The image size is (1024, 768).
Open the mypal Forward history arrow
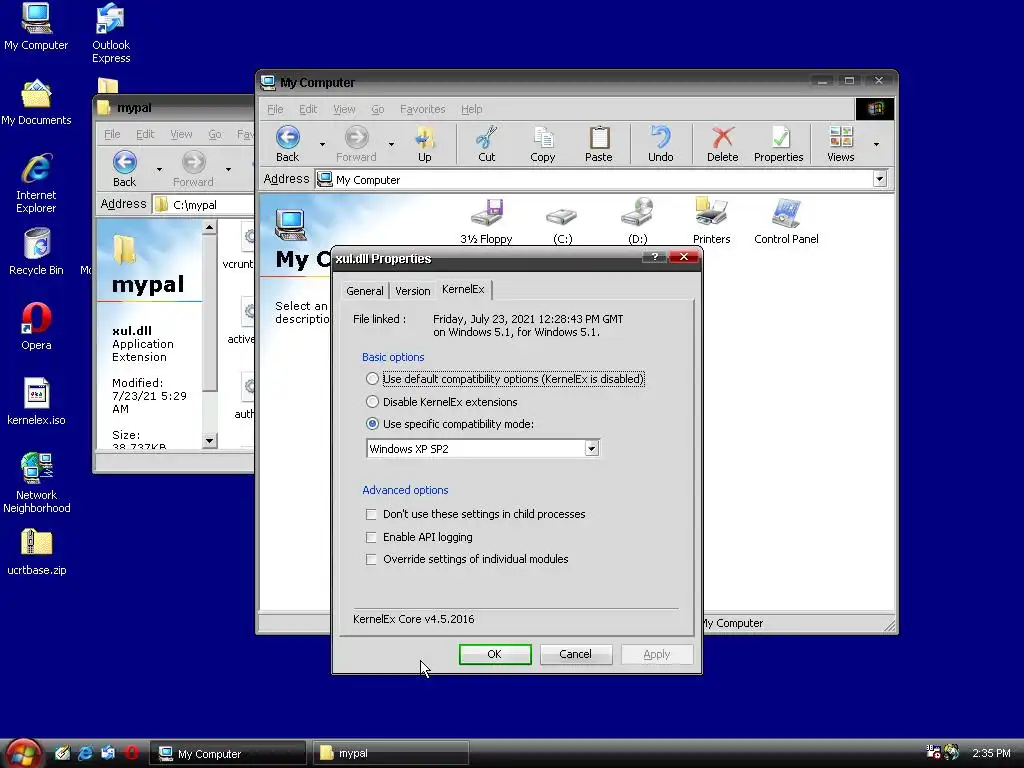(x=229, y=170)
